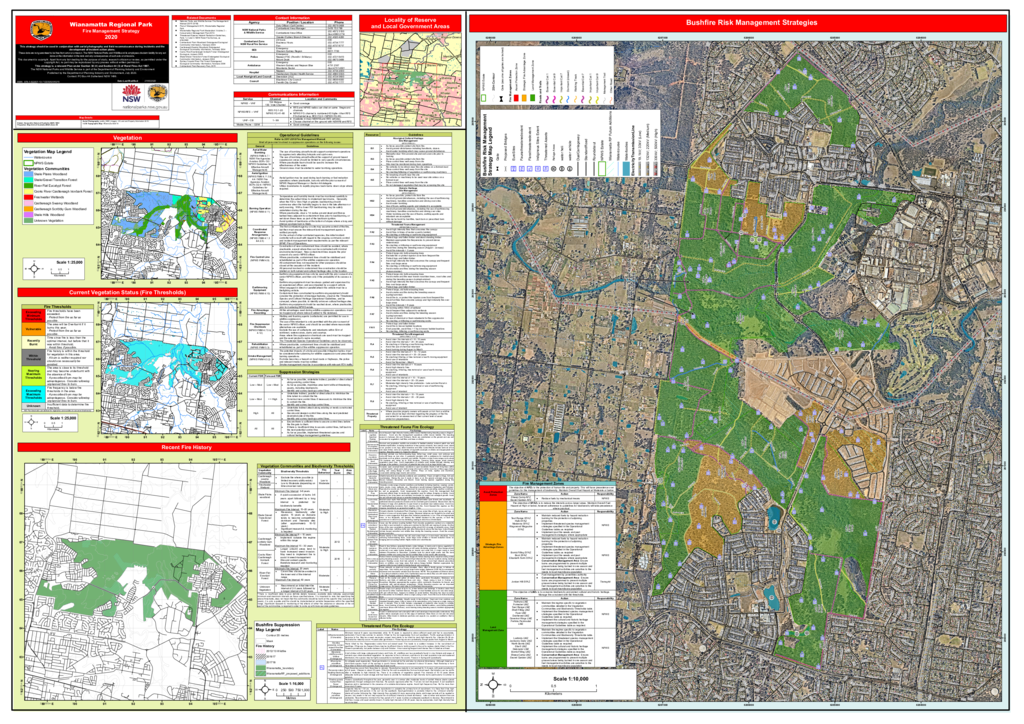1024x724 pixels.
Task: Select the Castlereagh Swamp Woodland pink swatch
Action: tap(29, 203)
